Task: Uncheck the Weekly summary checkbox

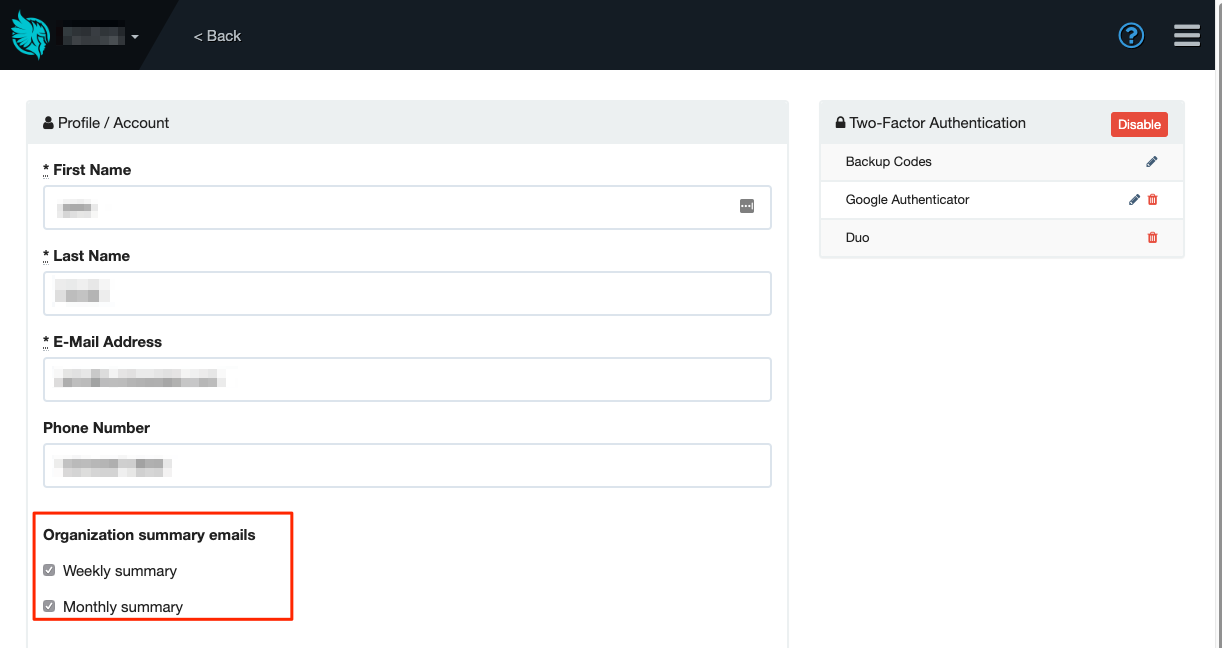Action: pyautogui.click(x=49, y=571)
